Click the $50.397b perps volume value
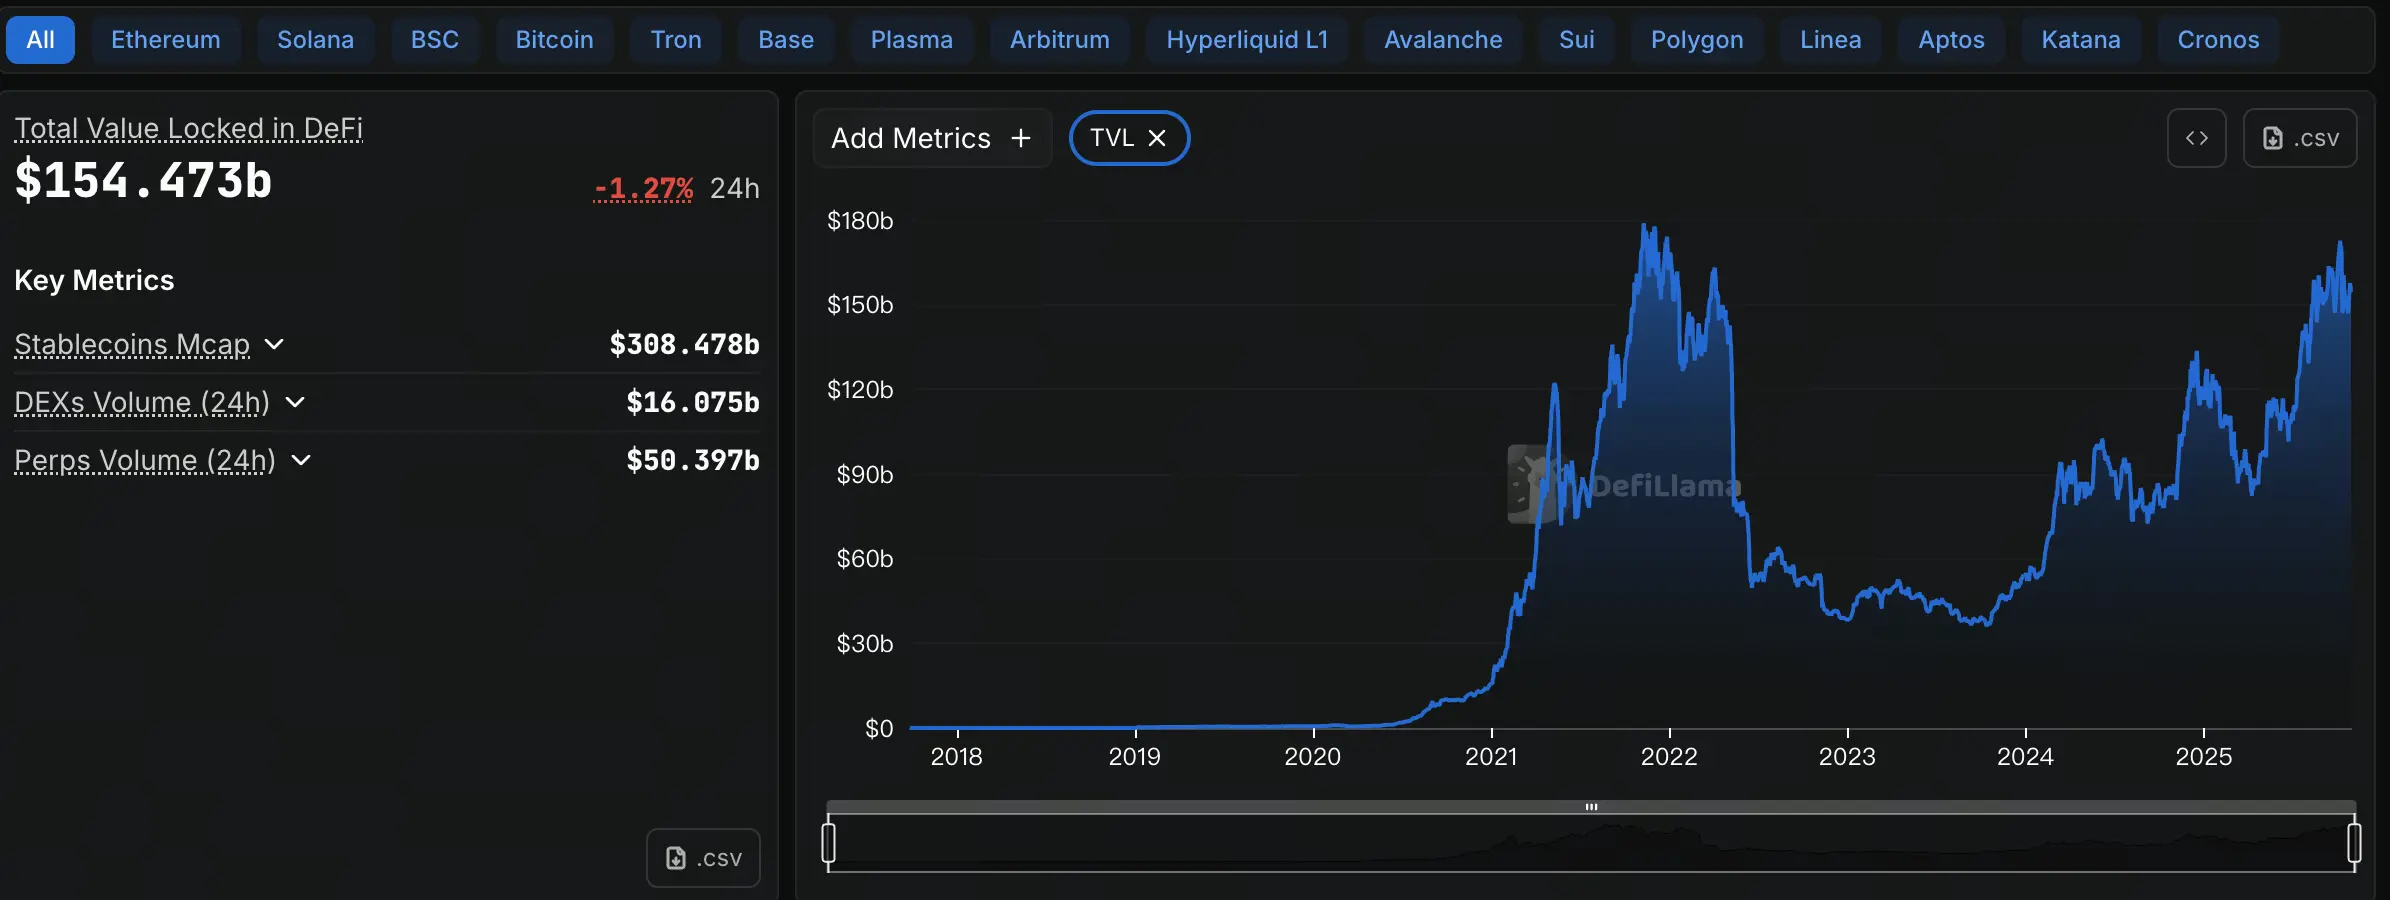The image size is (2390, 900). coord(693,460)
